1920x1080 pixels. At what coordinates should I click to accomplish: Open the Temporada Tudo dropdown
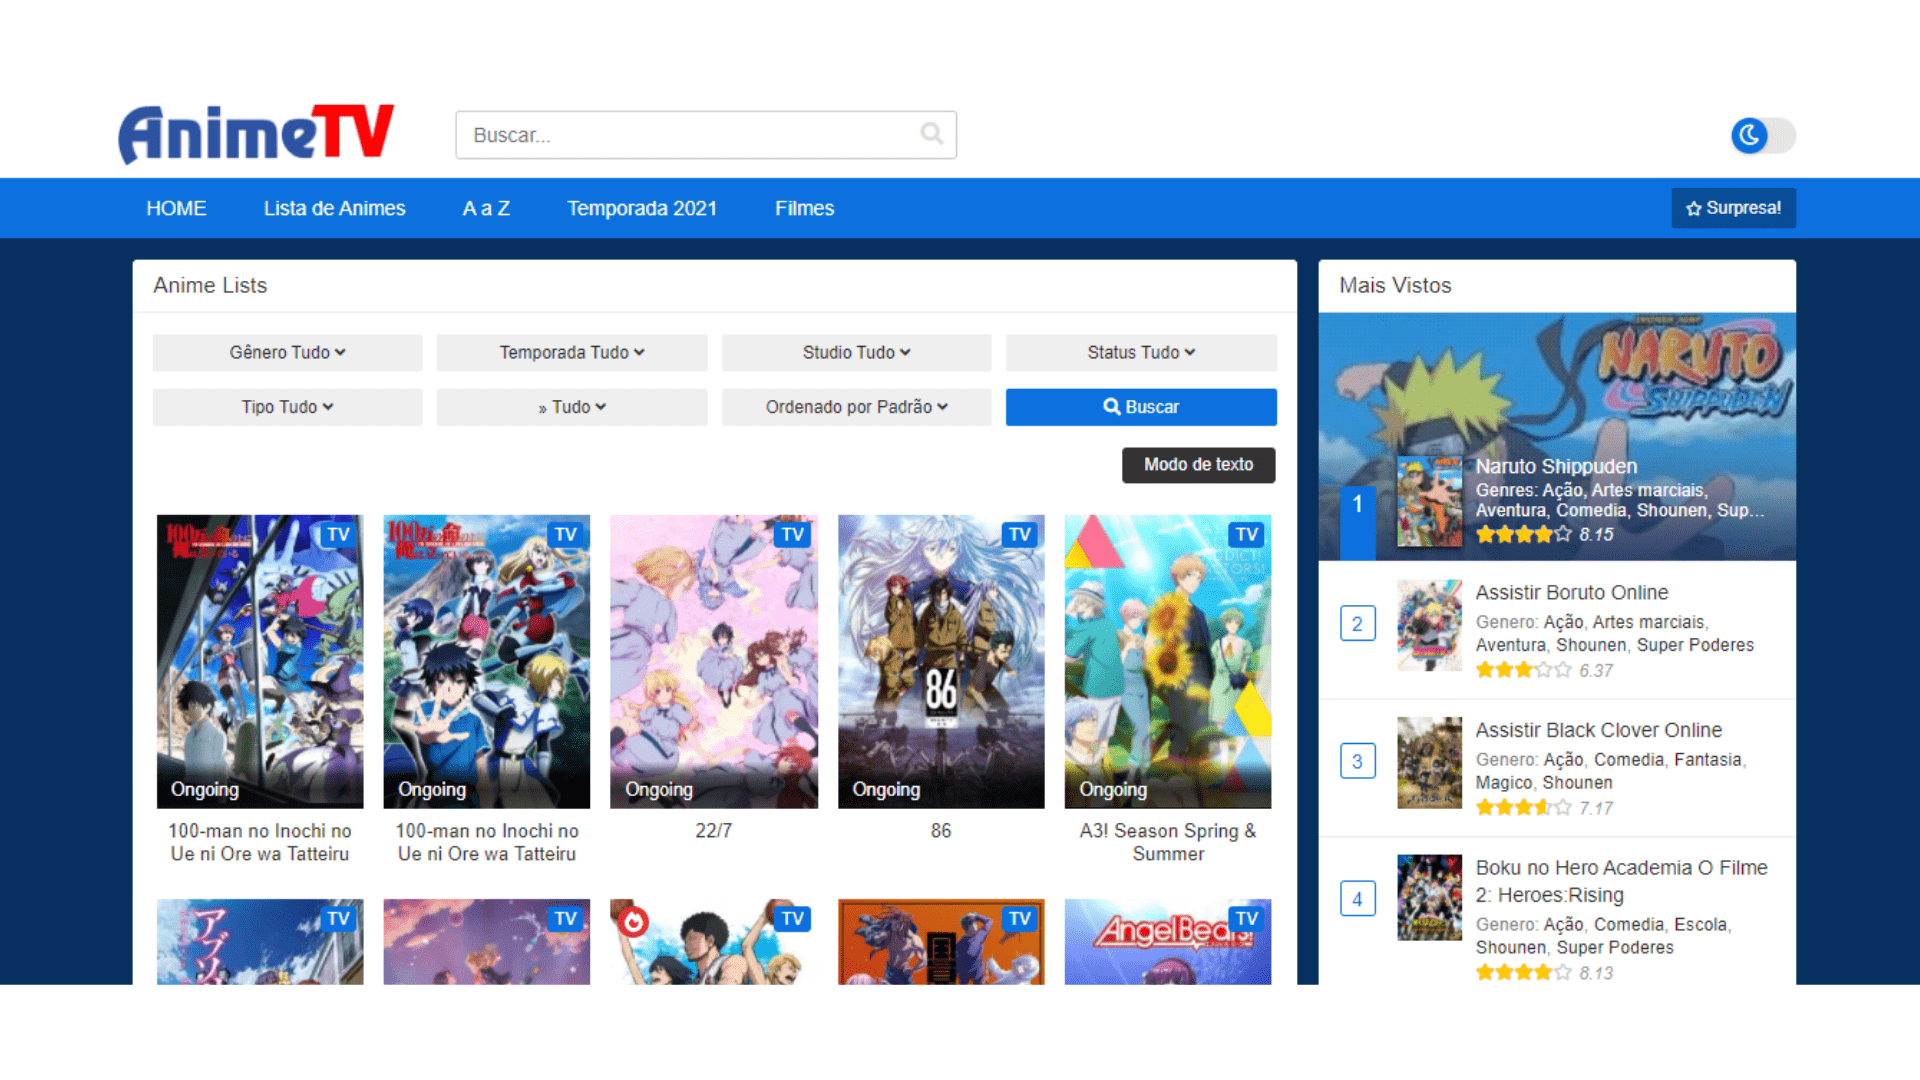tap(571, 352)
